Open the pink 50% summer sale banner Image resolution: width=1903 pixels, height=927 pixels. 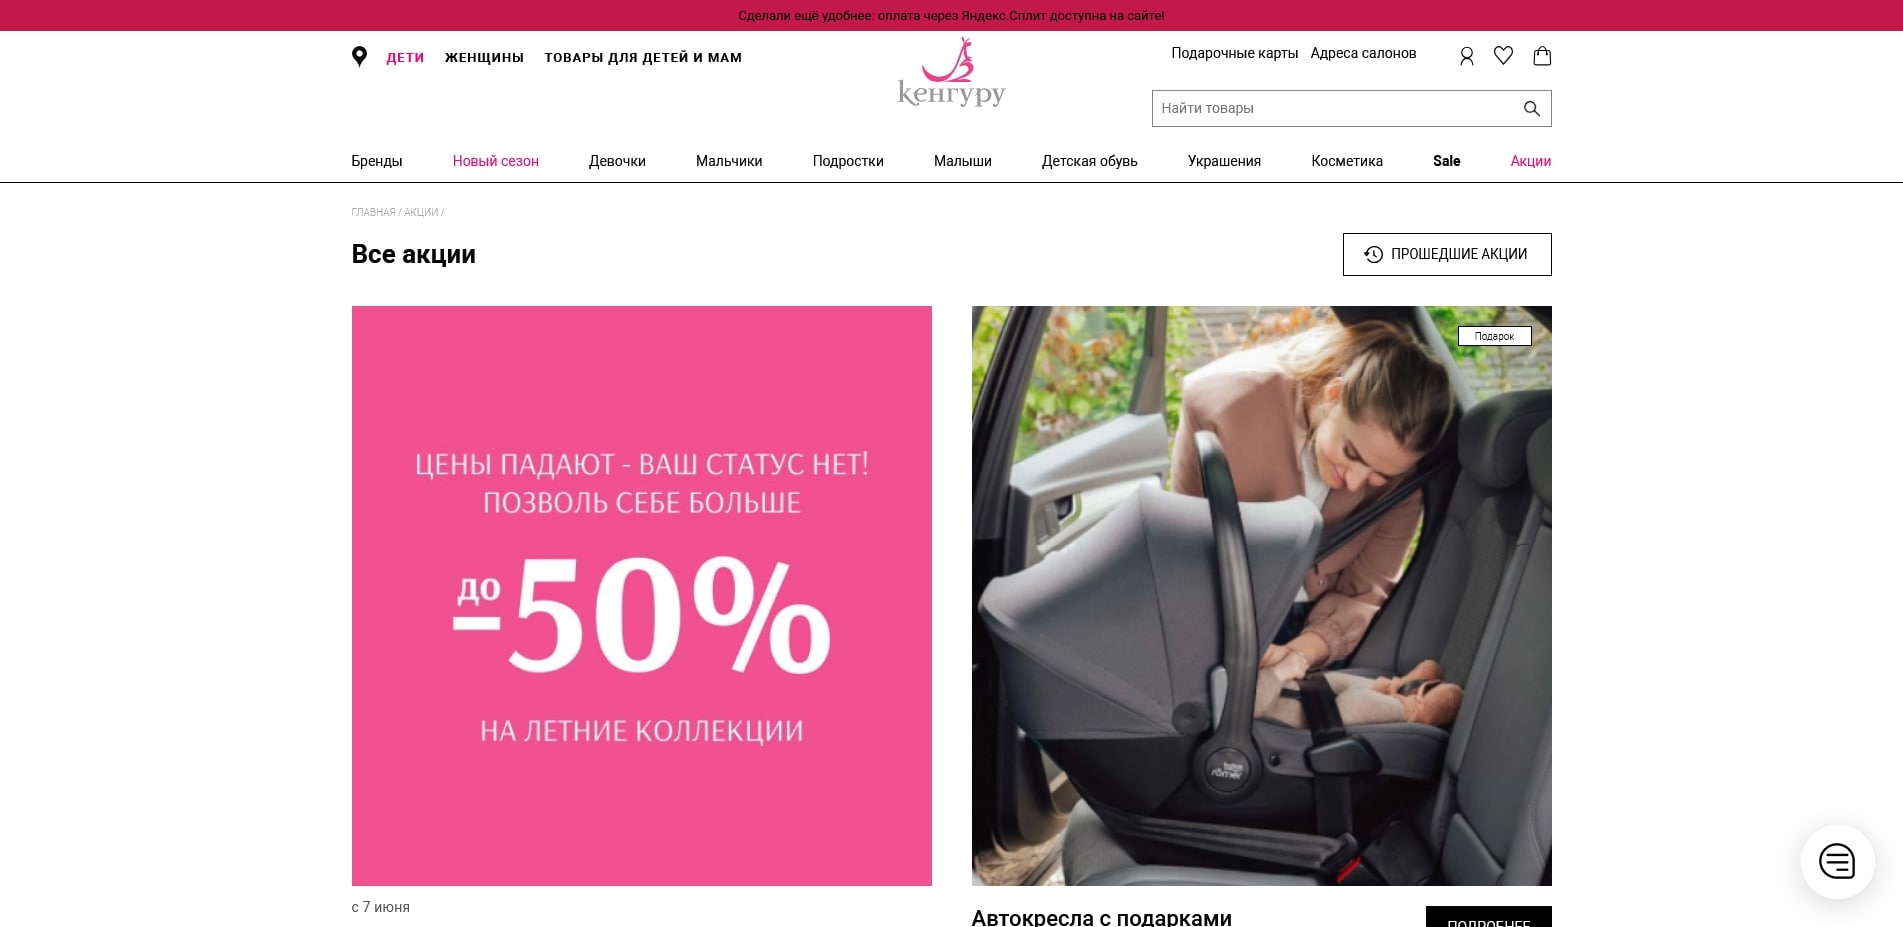pyautogui.click(x=642, y=596)
